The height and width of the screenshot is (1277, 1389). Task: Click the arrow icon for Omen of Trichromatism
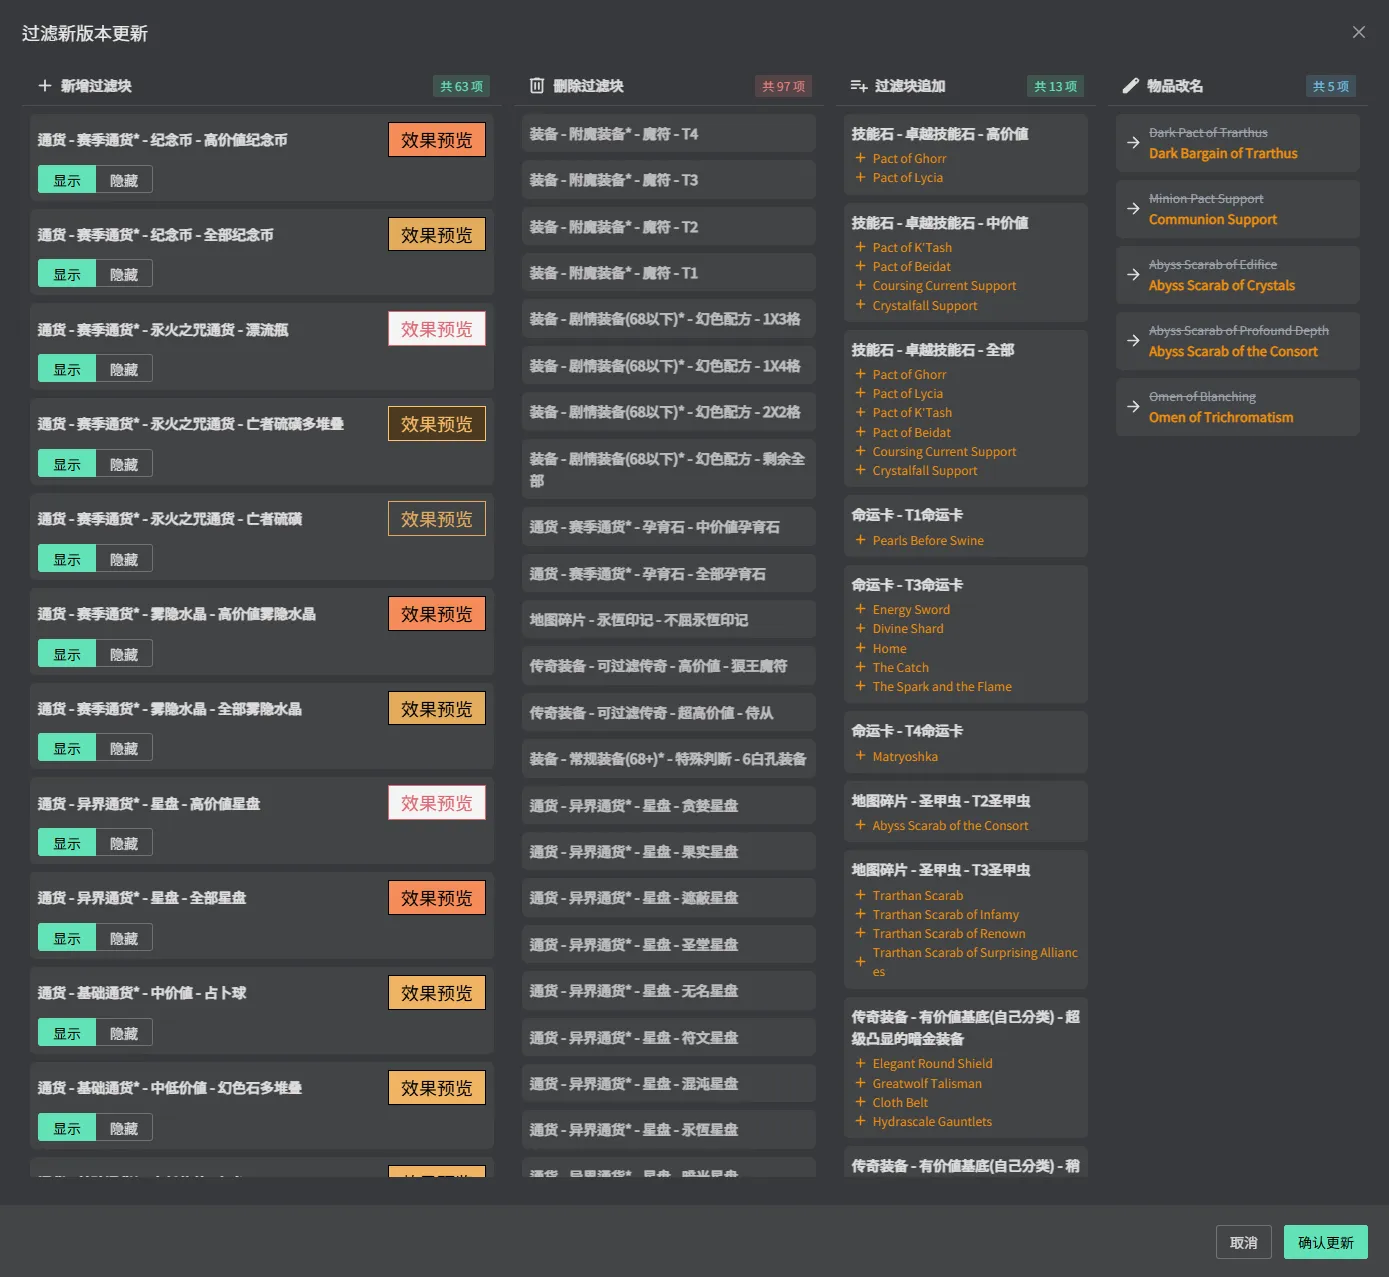(x=1133, y=406)
